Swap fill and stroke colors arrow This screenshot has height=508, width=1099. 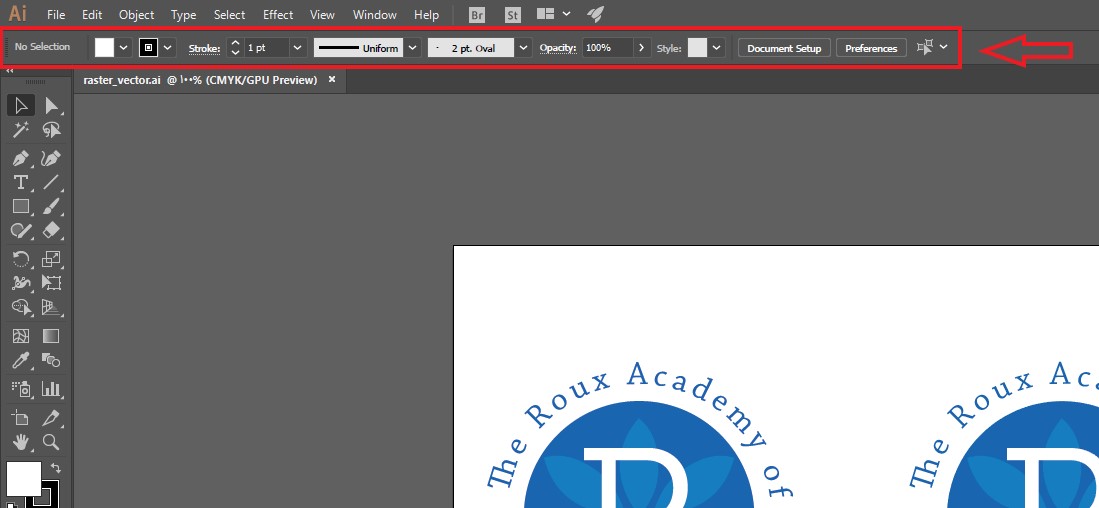coord(56,468)
